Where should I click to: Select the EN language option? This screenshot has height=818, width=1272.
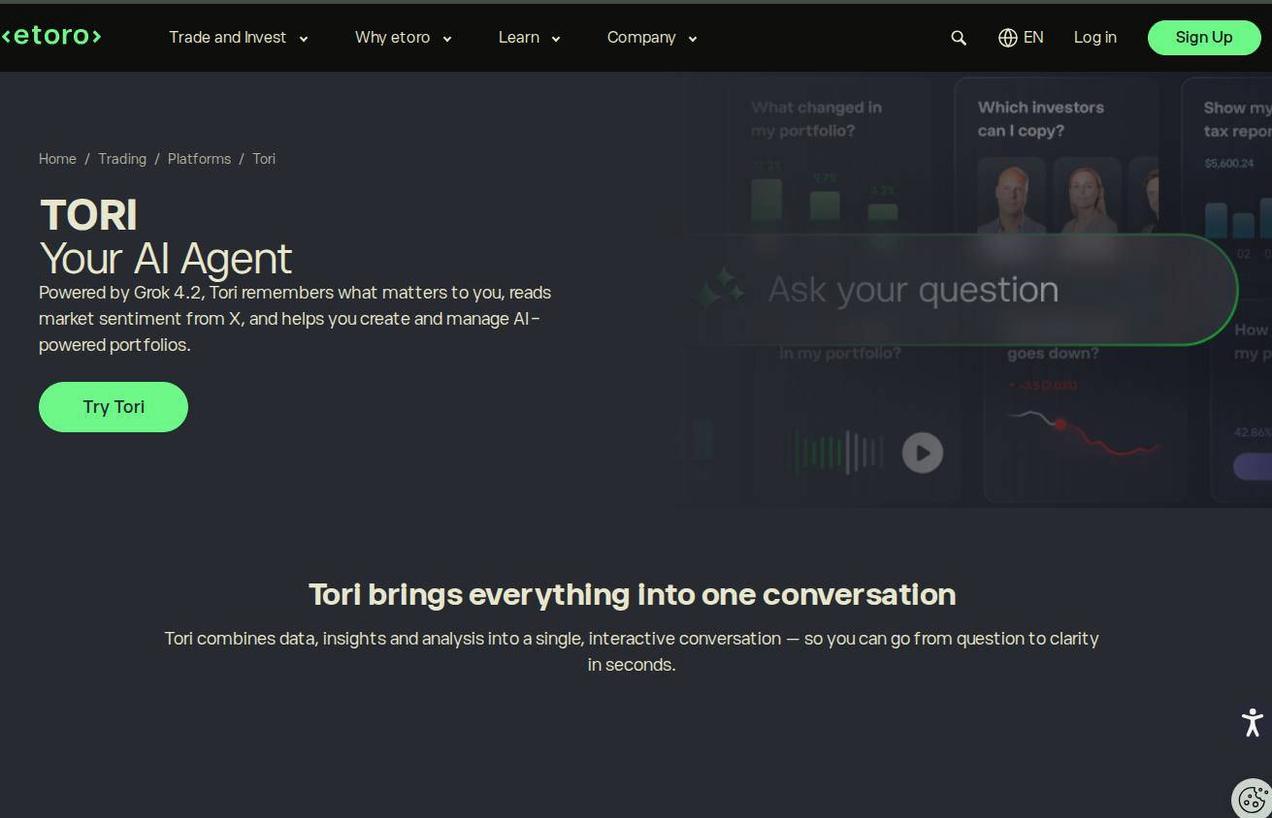(1033, 38)
